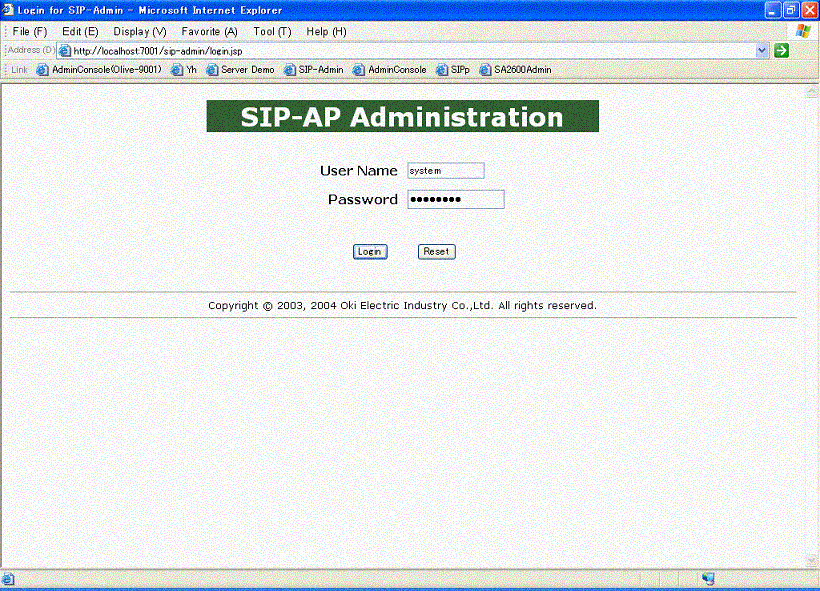
Task: Open the Display menu
Action: pos(138,31)
